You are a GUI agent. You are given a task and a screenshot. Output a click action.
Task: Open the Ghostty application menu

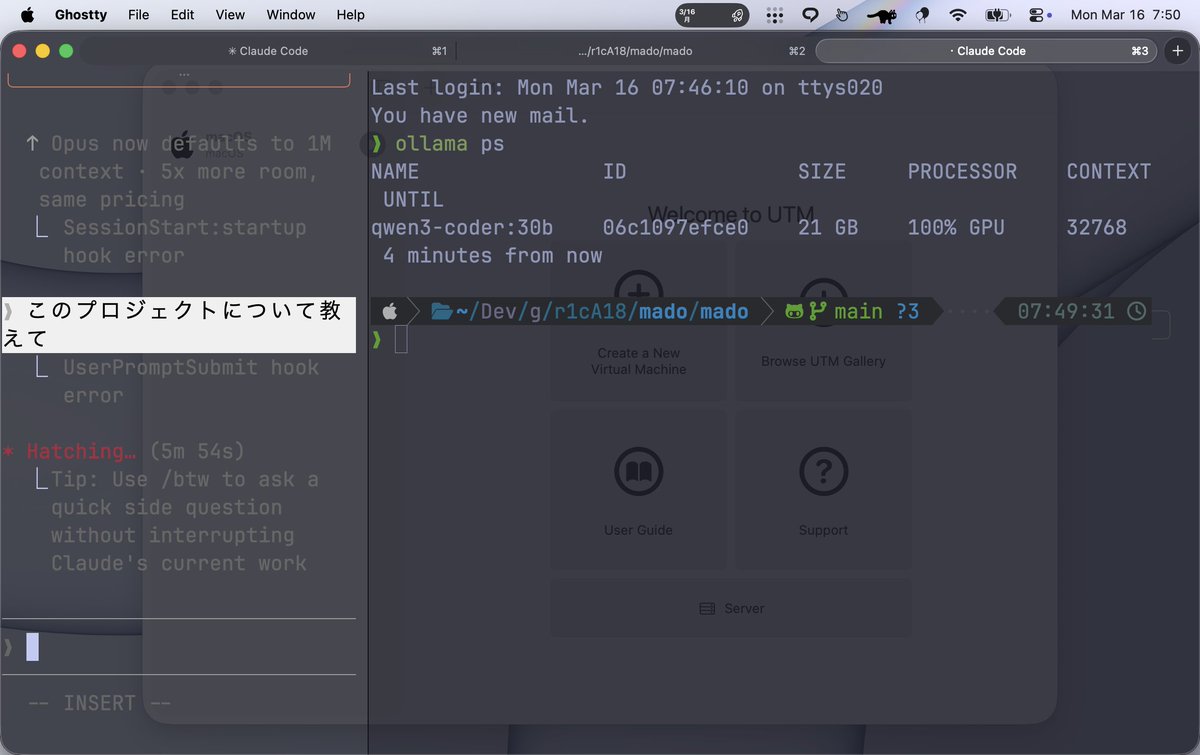(81, 15)
